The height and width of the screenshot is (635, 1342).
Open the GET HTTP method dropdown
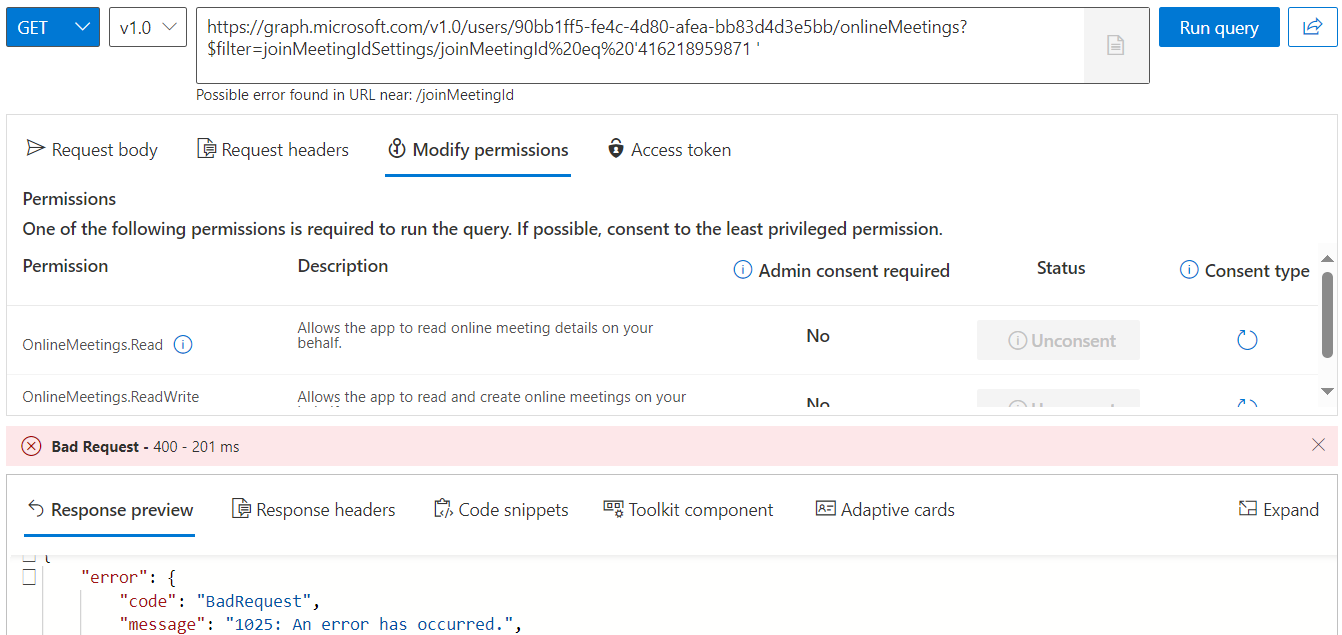[53, 27]
